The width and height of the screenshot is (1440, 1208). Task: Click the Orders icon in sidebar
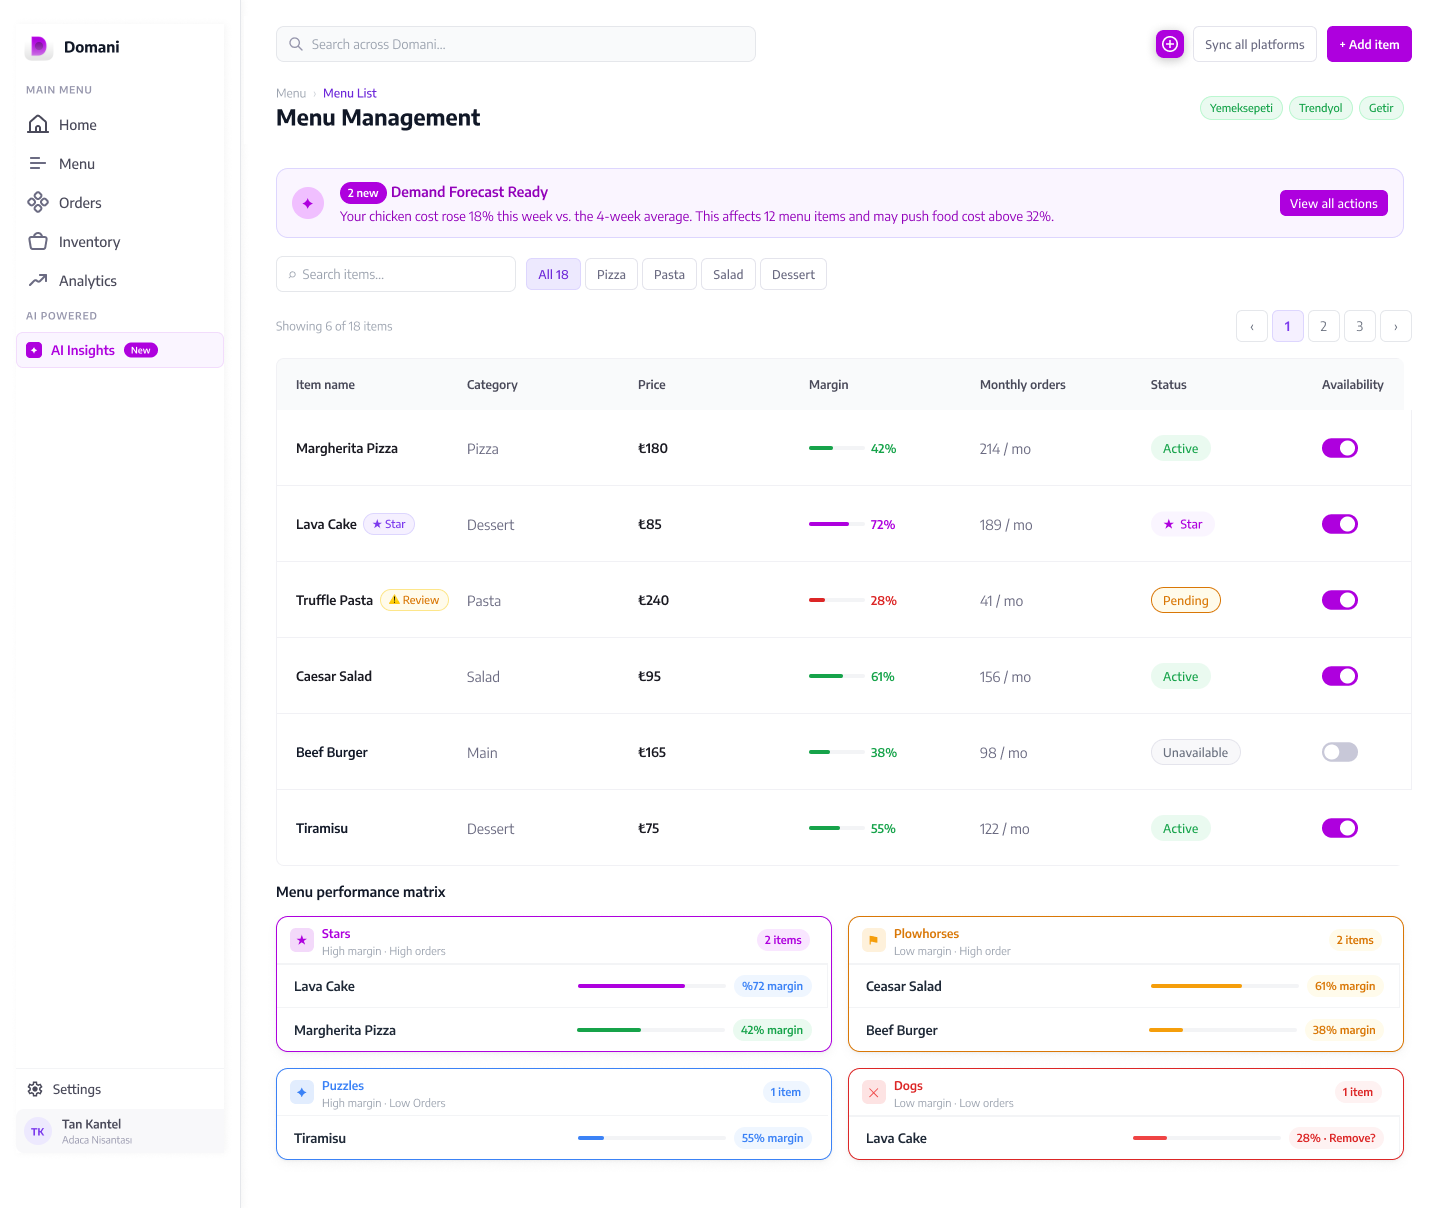[38, 202]
